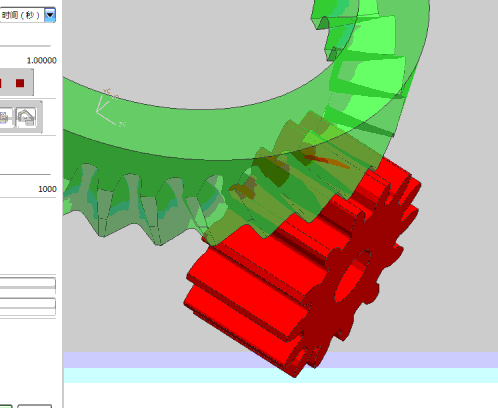Select the 1000 step value

tap(47, 189)
